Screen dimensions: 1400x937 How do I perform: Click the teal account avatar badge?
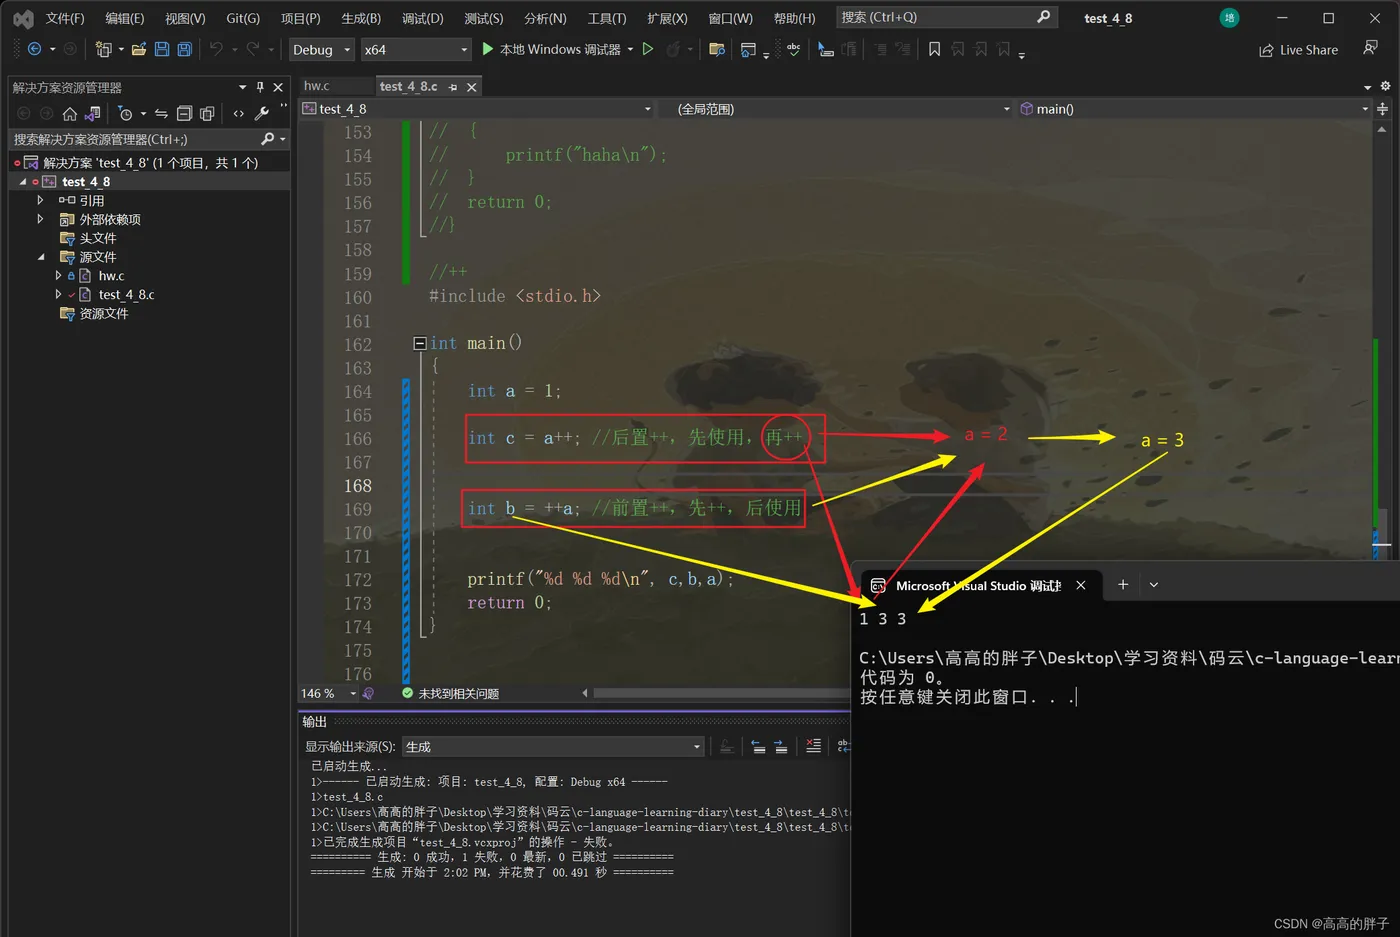point(1229,18)
